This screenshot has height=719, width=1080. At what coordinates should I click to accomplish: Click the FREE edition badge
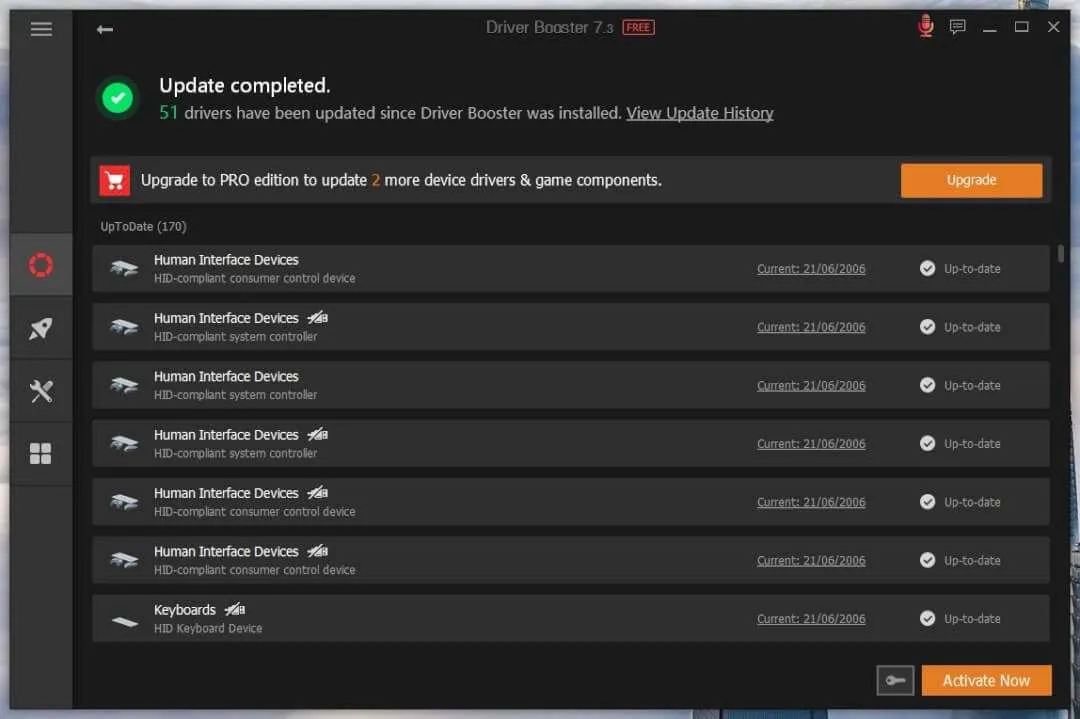coord(638,28)
